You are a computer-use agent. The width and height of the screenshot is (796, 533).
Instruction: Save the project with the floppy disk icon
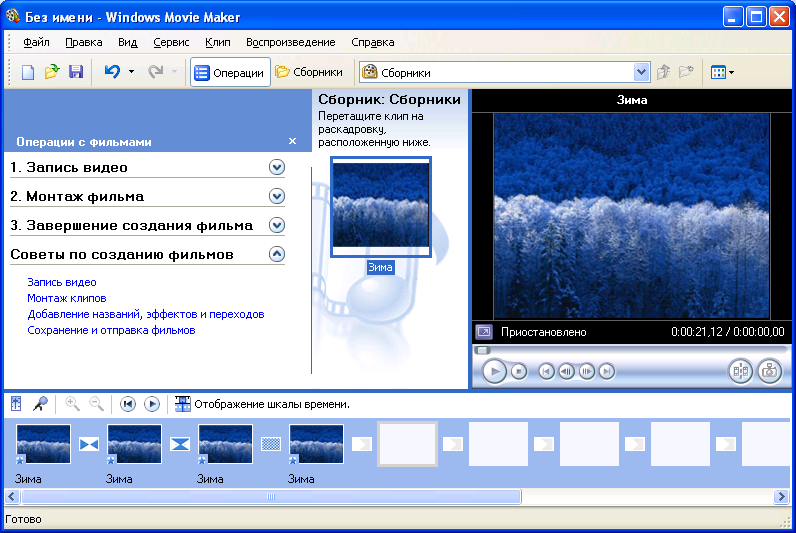point(76,72)
